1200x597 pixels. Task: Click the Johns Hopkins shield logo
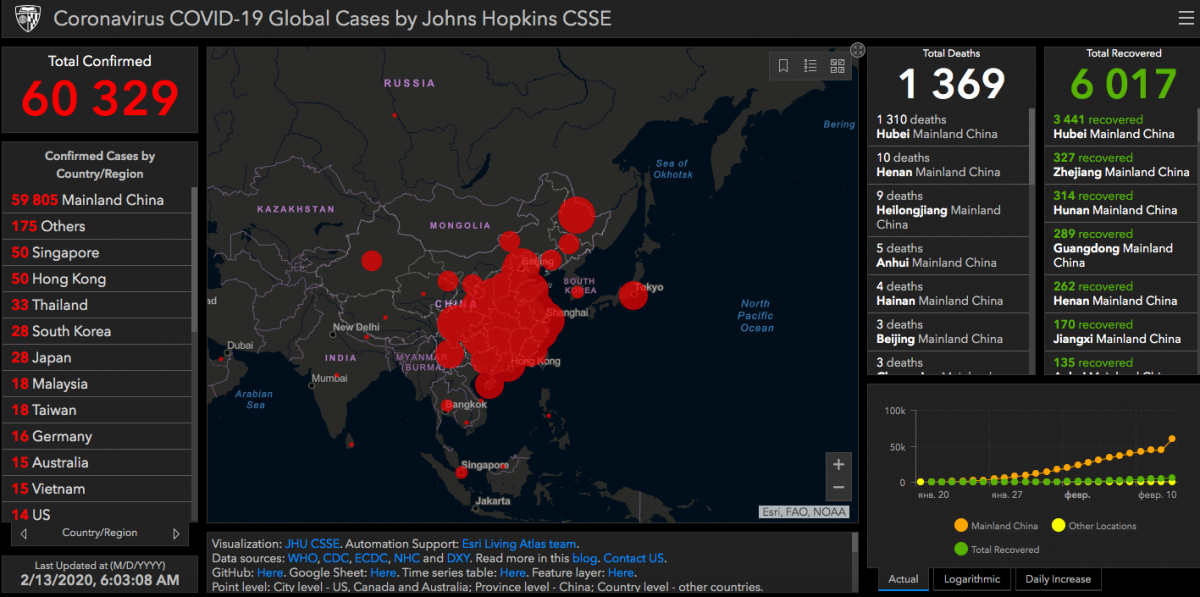tap(28, 18)
